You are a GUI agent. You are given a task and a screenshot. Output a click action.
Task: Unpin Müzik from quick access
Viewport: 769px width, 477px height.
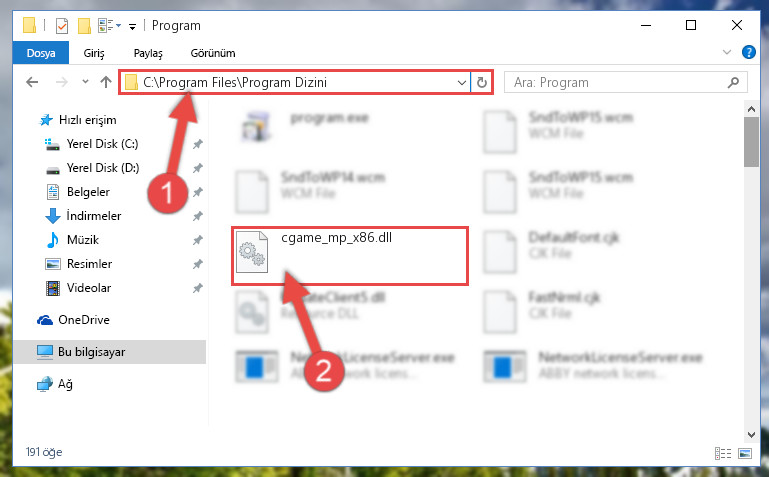point(198,240)
